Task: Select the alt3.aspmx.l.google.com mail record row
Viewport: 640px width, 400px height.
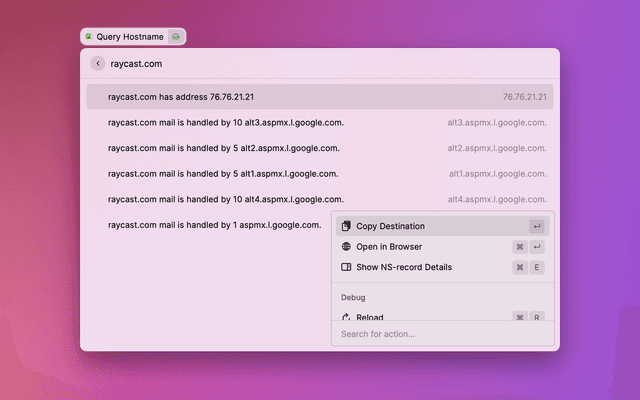Action: point(320,123)
